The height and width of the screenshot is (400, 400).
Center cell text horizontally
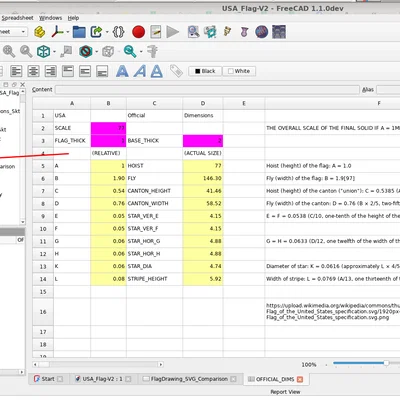pos(33,71)
